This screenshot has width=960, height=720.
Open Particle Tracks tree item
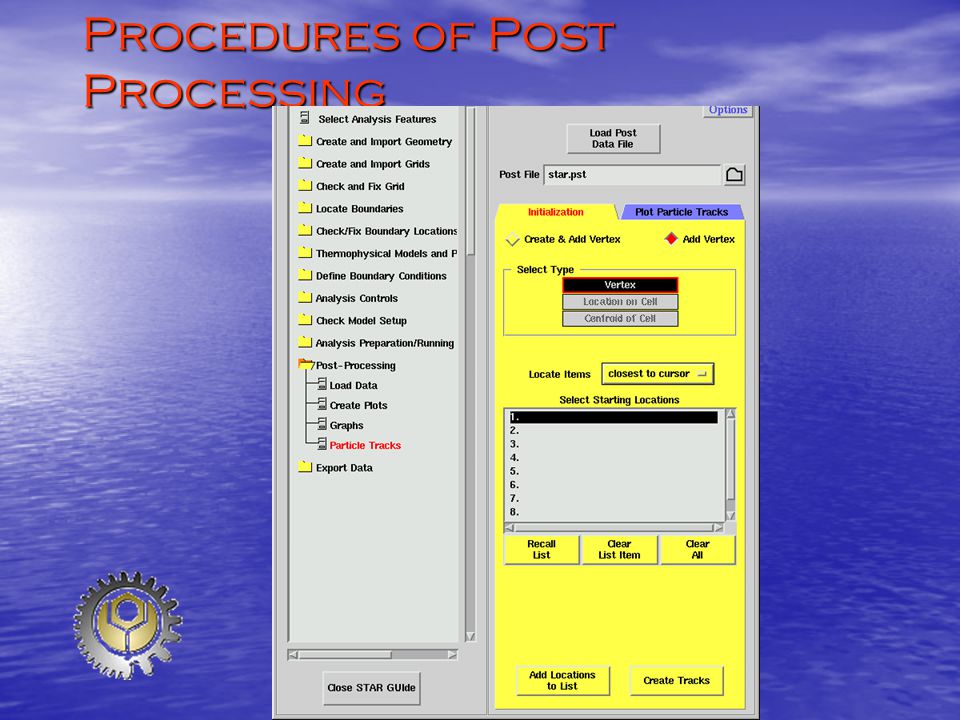[365, 445]
